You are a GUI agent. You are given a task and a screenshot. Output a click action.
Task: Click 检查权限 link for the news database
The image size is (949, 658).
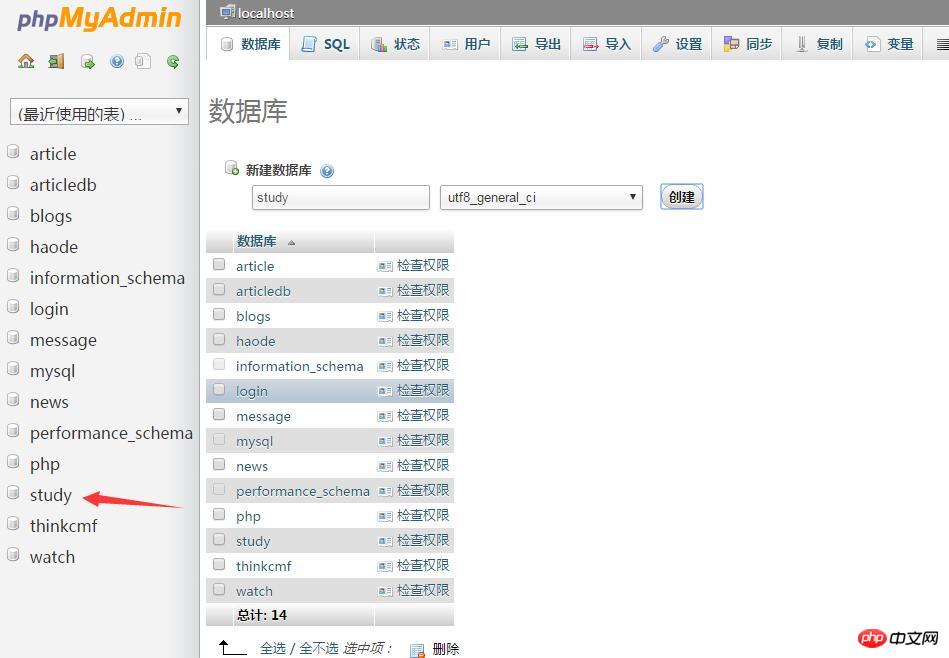422,465
